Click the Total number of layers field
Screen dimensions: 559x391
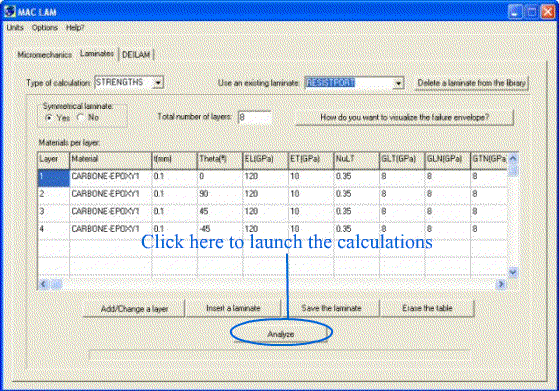point(255,117)
